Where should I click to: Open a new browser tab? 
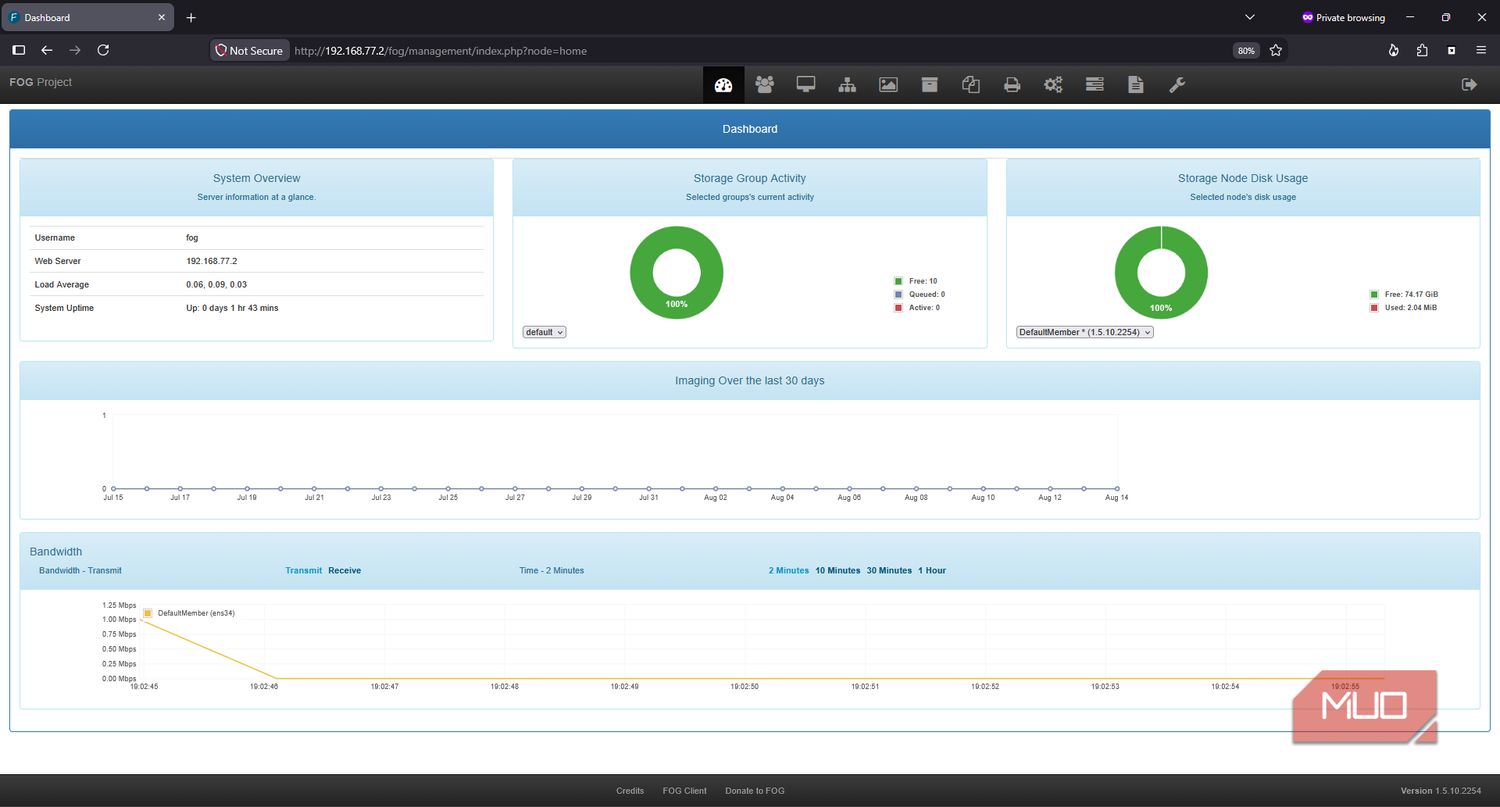pos(191,18)
